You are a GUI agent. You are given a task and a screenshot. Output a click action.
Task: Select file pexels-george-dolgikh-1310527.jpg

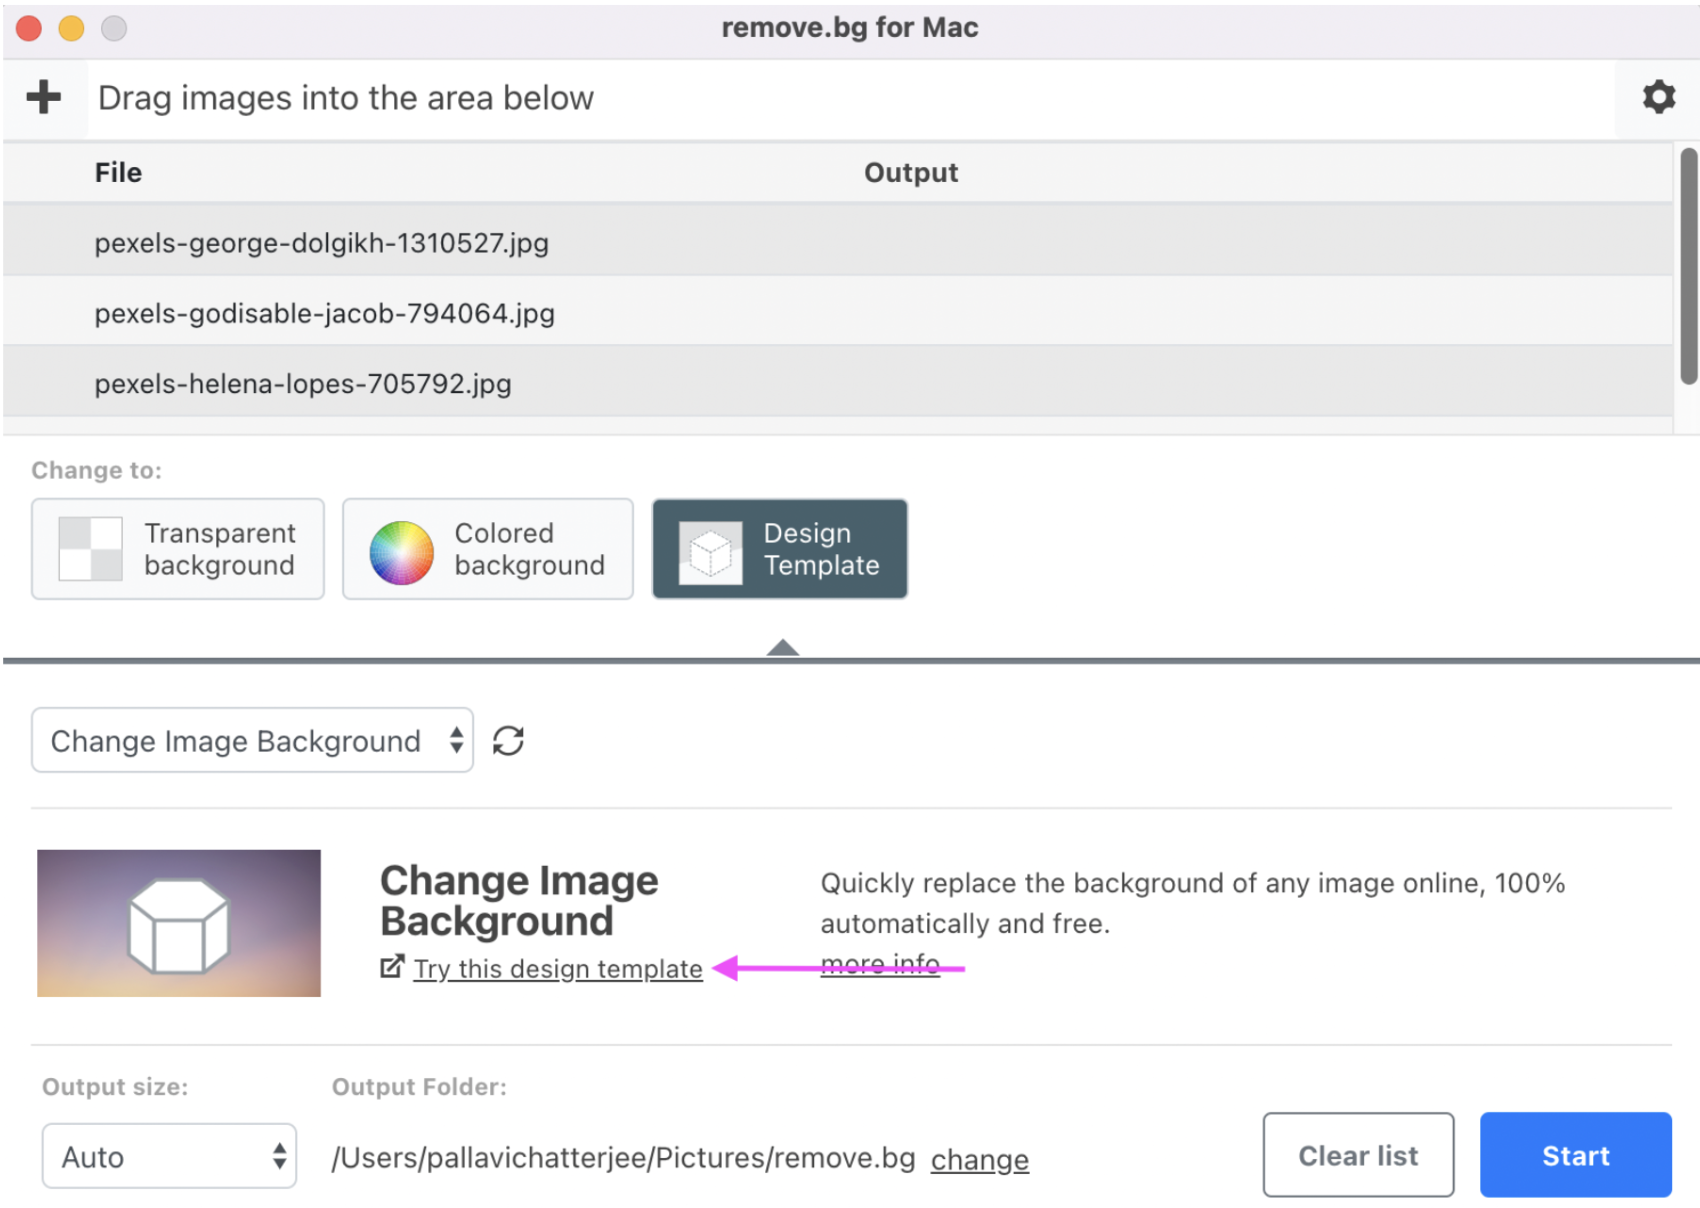[838, 242]
